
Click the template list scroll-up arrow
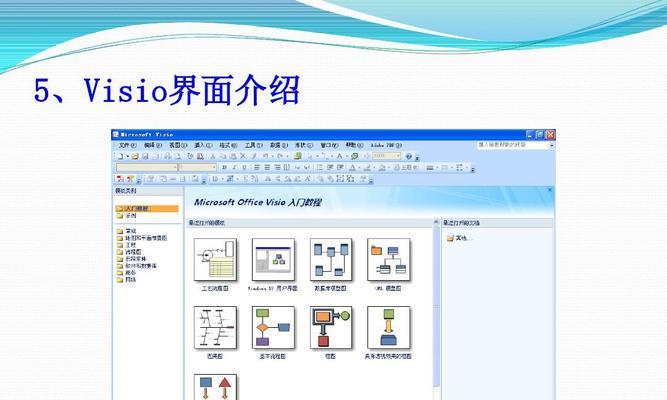436,222
